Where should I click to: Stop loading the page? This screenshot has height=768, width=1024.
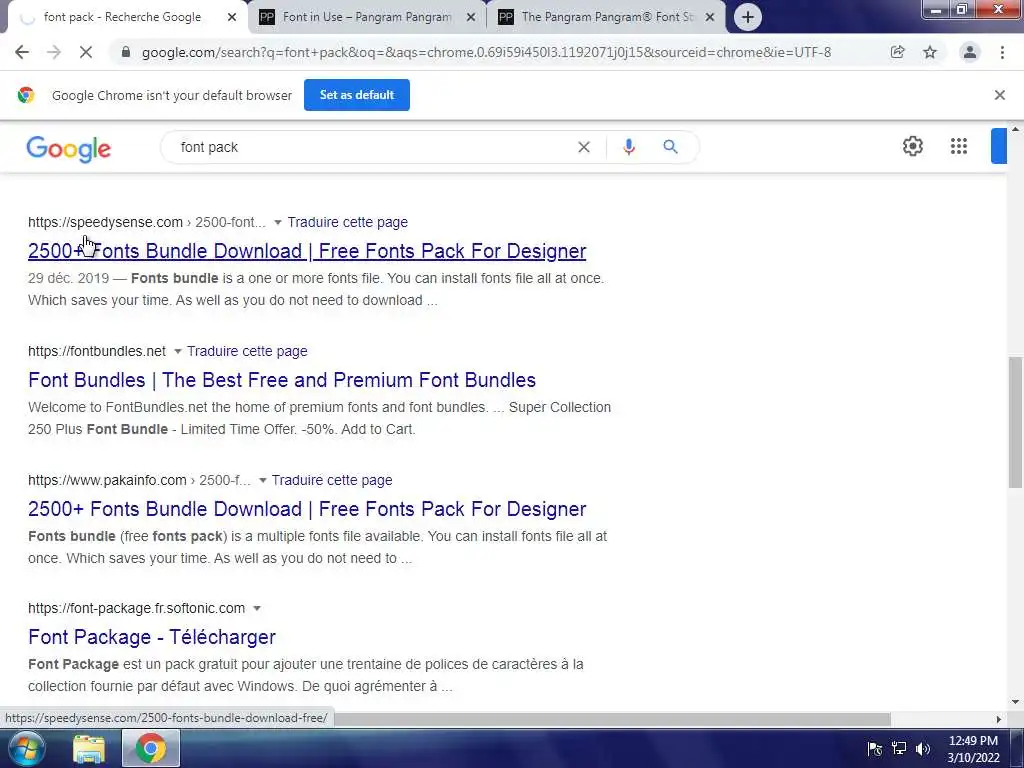point(86,52)
